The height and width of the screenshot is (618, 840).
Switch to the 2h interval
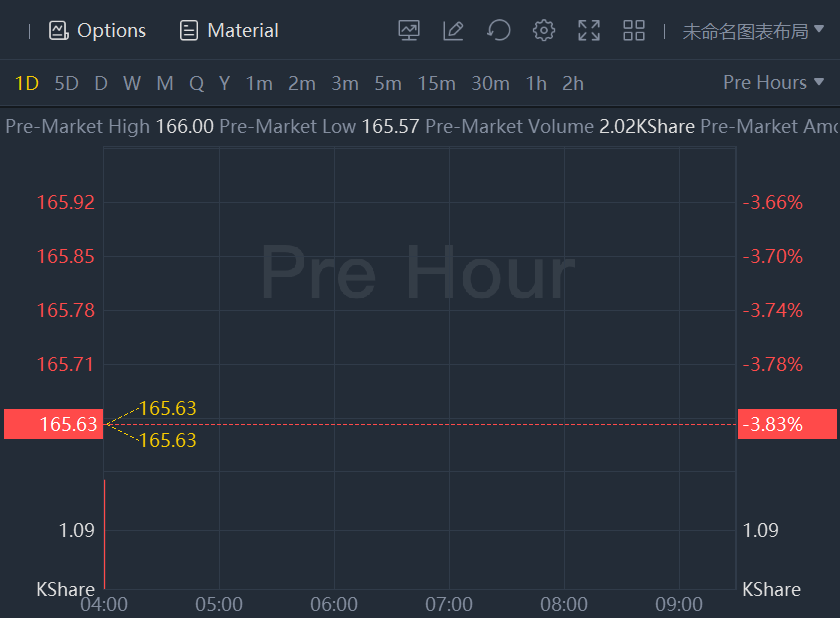pos(573,83)
